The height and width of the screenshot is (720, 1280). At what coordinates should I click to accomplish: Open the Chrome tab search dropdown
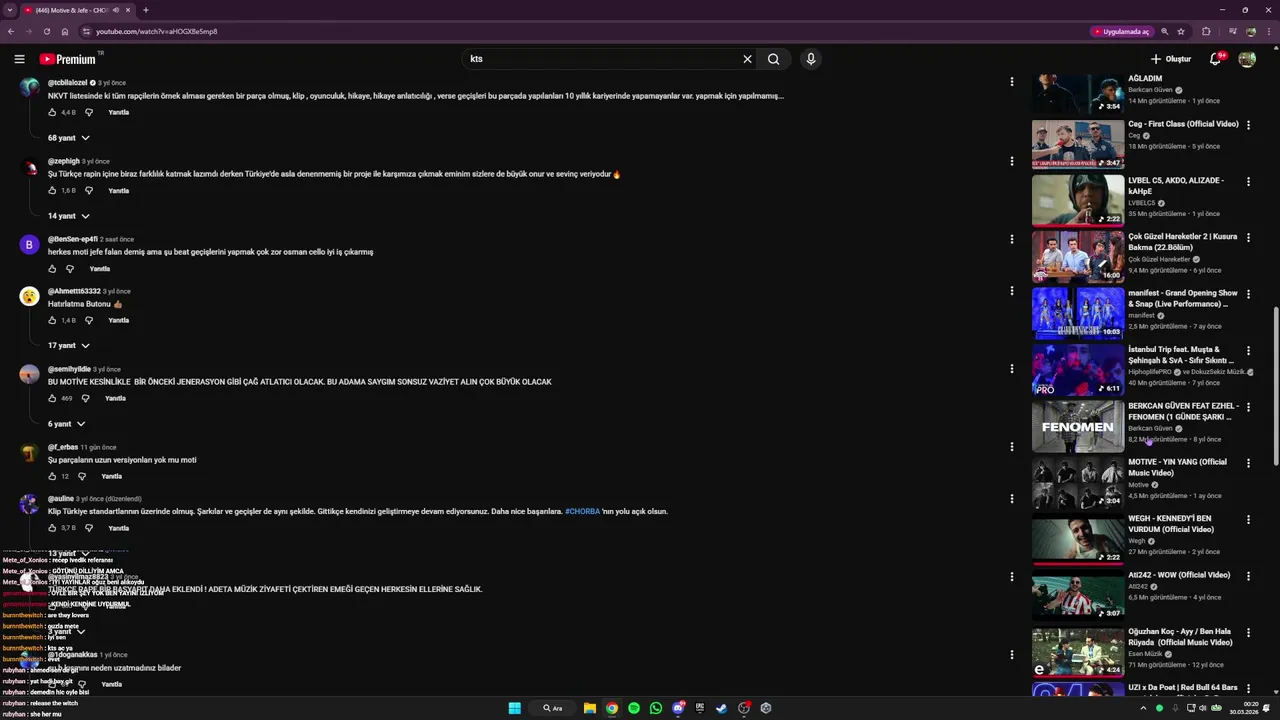[x=10, y=10]
